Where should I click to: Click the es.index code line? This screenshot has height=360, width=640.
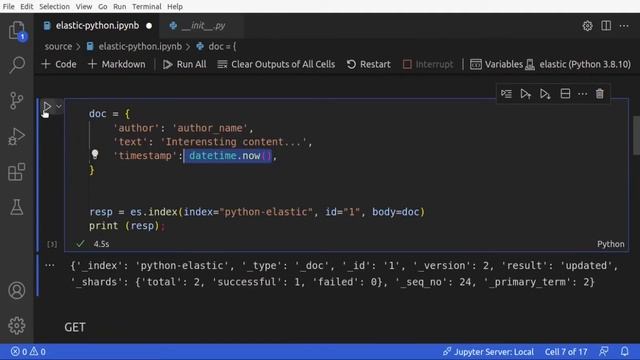pyautogui.click(x=257, y=212)
